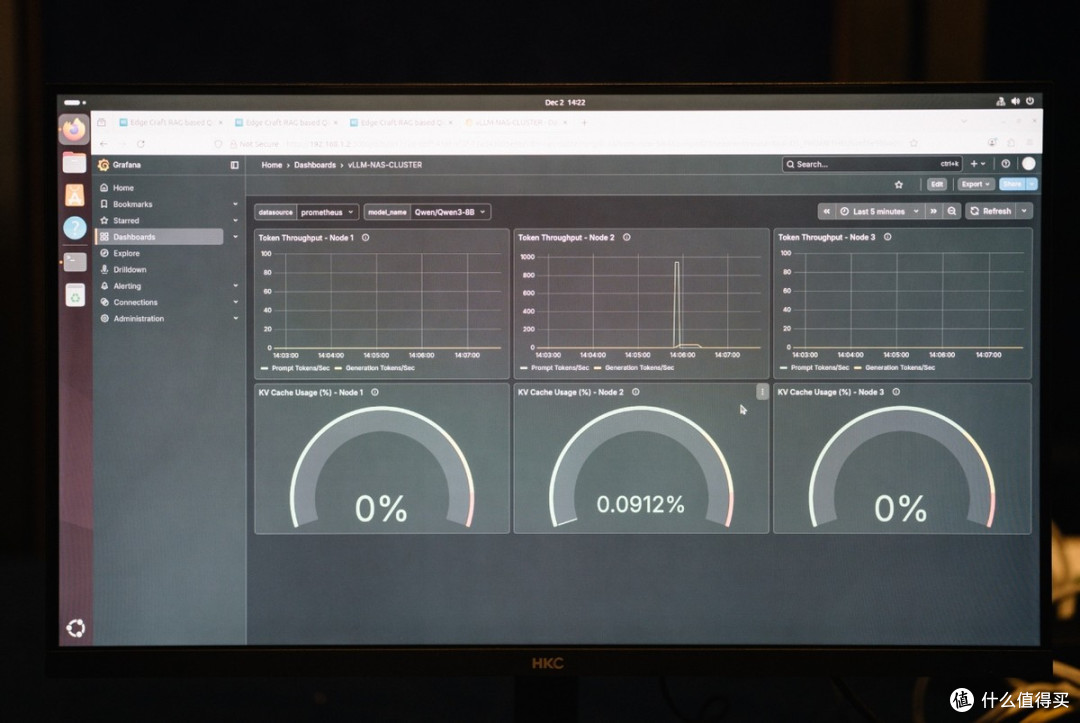Click the Node 2 gauge value 0.0912%
The image size is (1080, 723).
[x=641, y=505]
